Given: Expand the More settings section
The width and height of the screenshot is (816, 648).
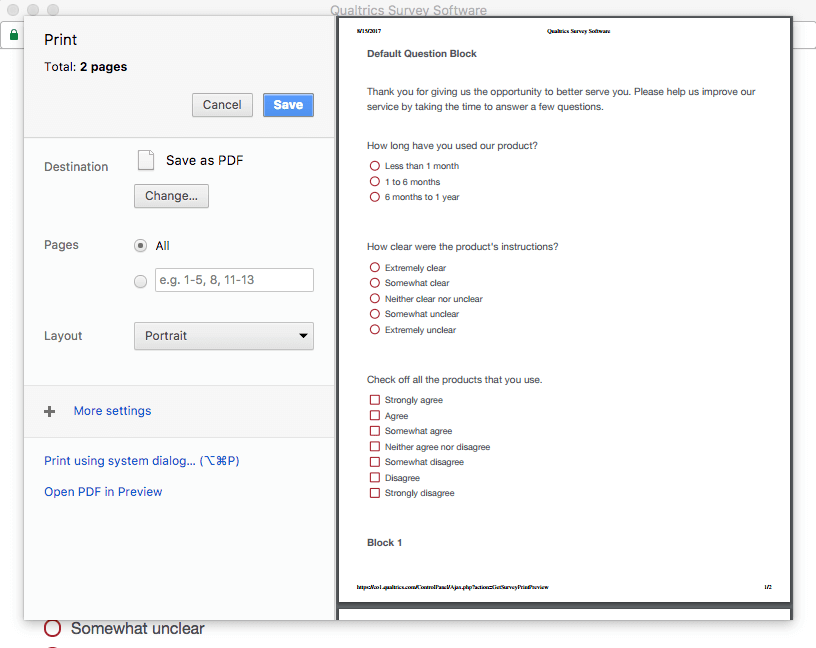Looking at the screenshot, I should click(x=112, y=410).
